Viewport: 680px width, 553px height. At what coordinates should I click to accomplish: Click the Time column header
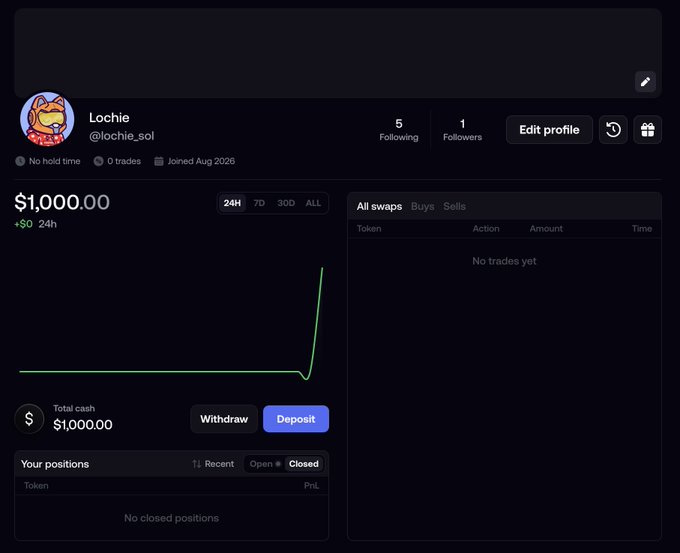click(642, 229)
